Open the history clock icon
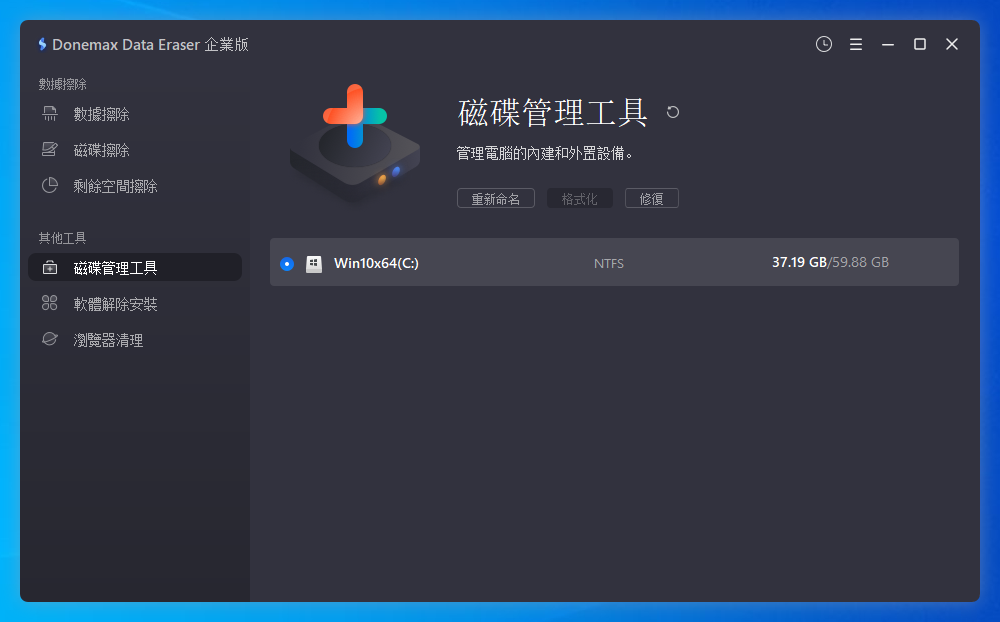This screenshot has width=1000, height=622. 823,44
